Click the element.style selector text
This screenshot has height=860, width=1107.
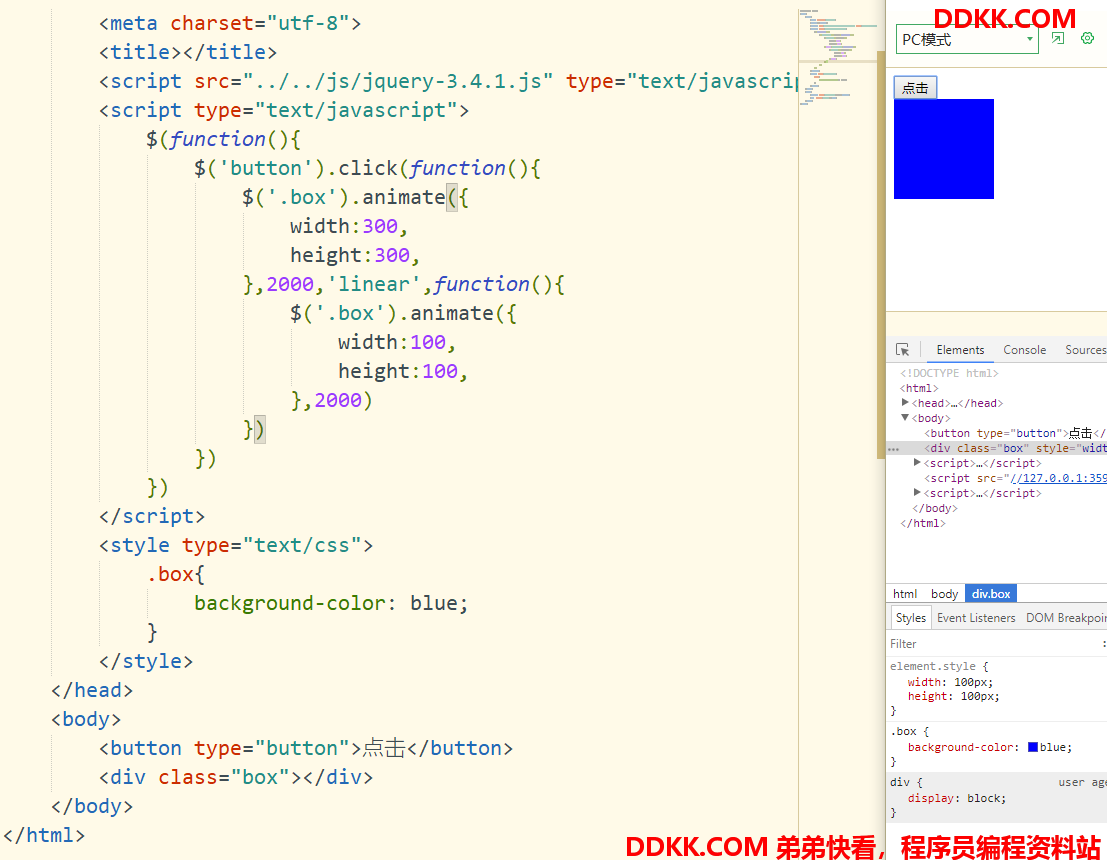pyautogui.click(x=932, y=666)
